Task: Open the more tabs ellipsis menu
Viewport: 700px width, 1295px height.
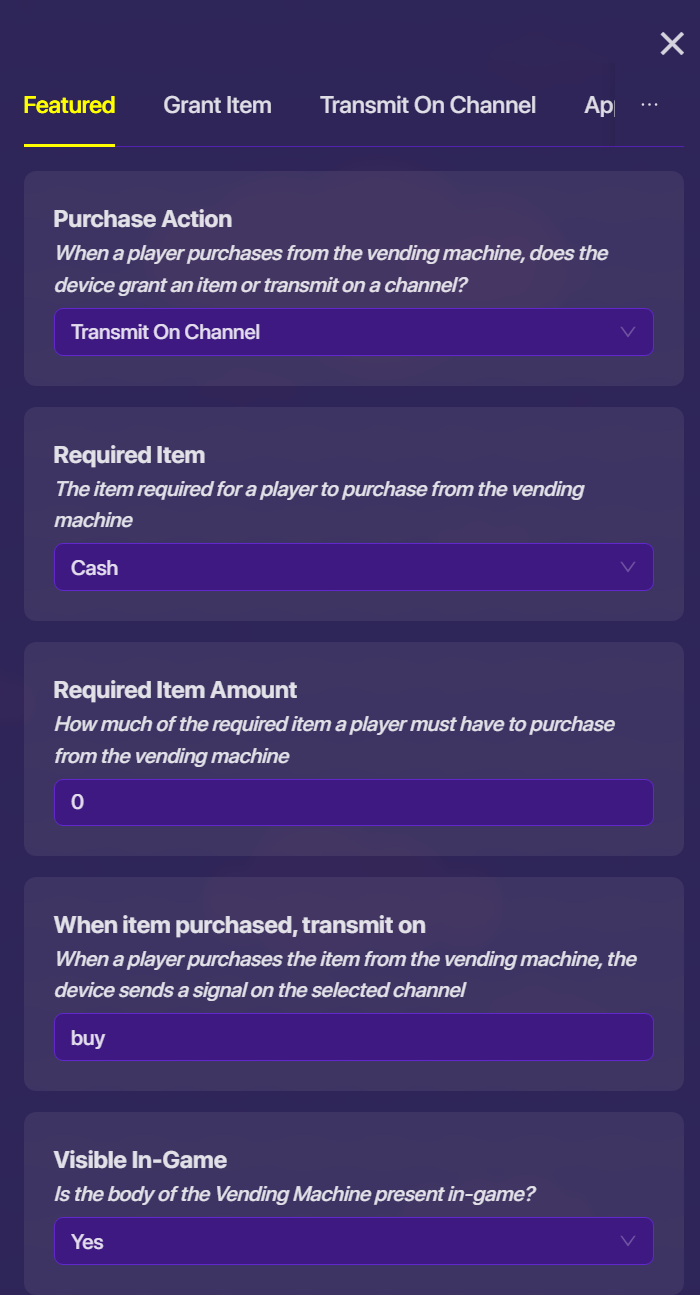Action: [x=650, y=105]
